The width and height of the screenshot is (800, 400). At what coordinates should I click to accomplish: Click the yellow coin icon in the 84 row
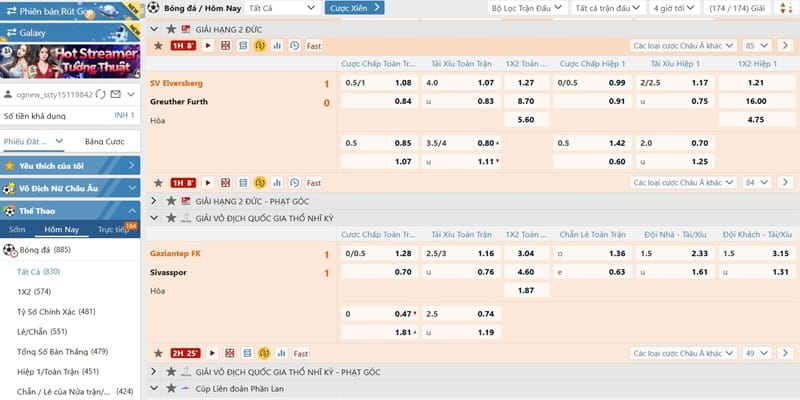[x=260, y=183]
